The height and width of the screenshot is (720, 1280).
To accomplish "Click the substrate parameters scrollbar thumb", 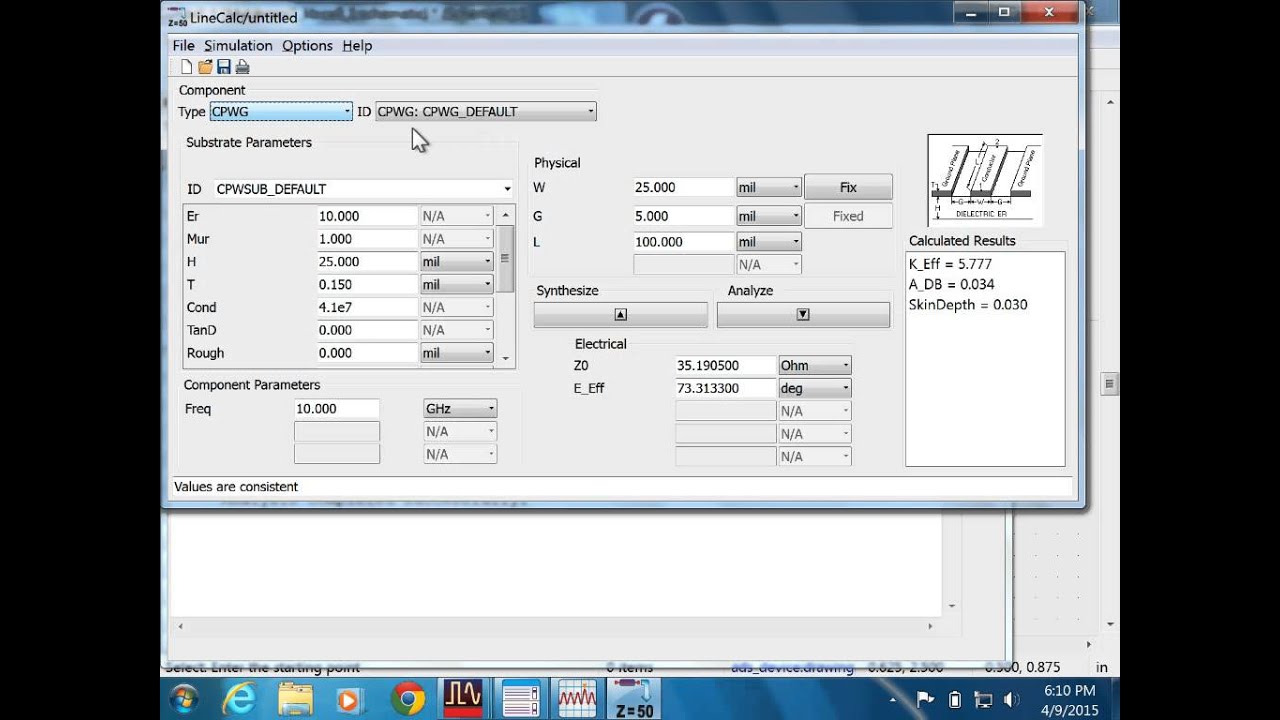I will [505, 258].
